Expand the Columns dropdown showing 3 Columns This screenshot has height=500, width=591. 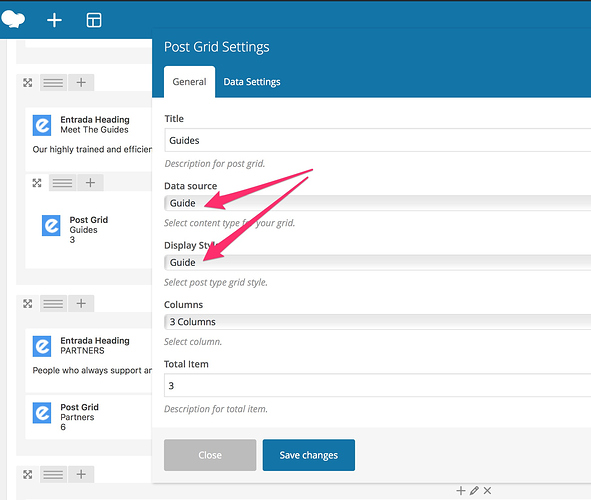point(377,322)
